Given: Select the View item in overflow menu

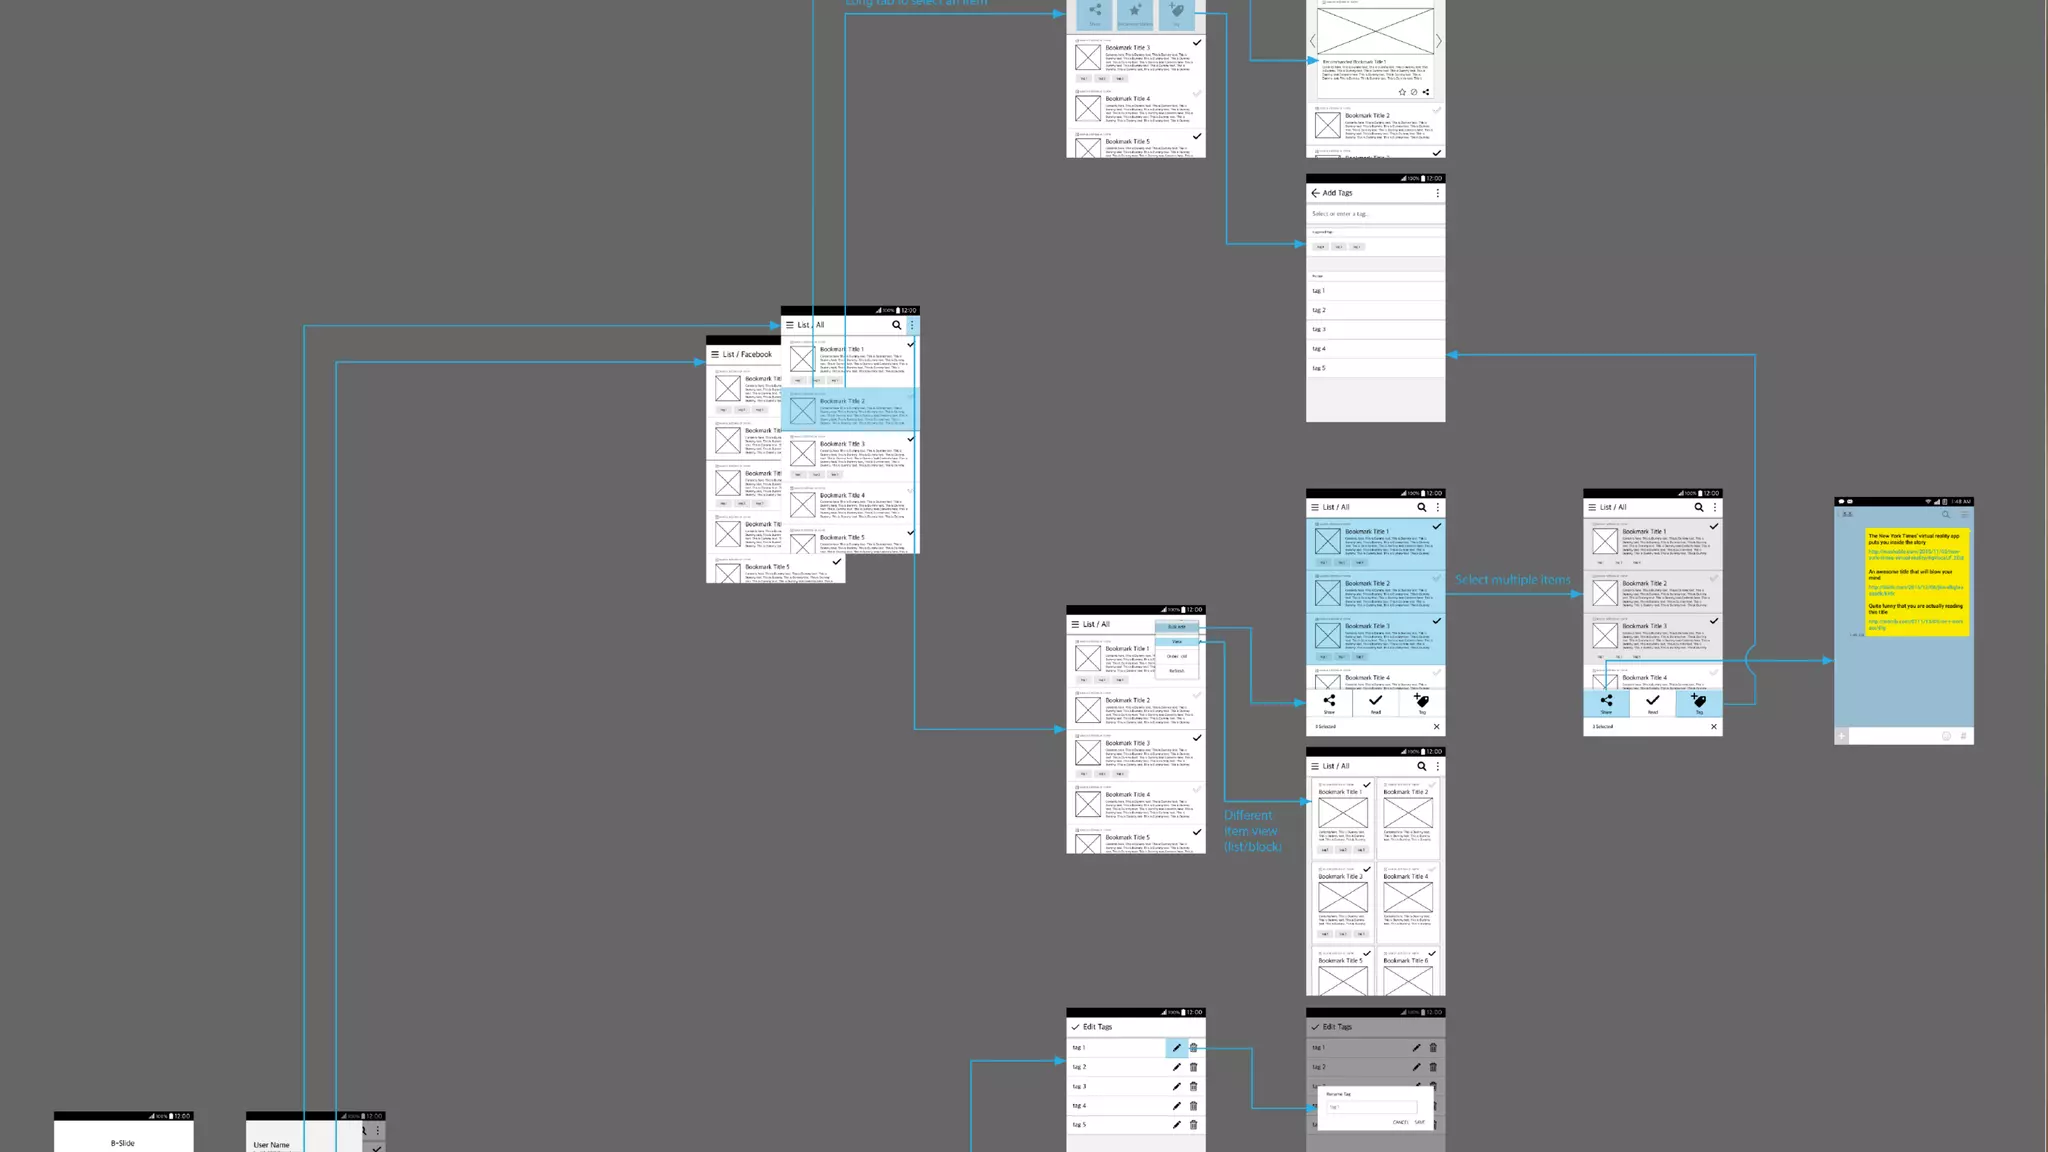Looking at the screenshot, I should (1177, 642).
